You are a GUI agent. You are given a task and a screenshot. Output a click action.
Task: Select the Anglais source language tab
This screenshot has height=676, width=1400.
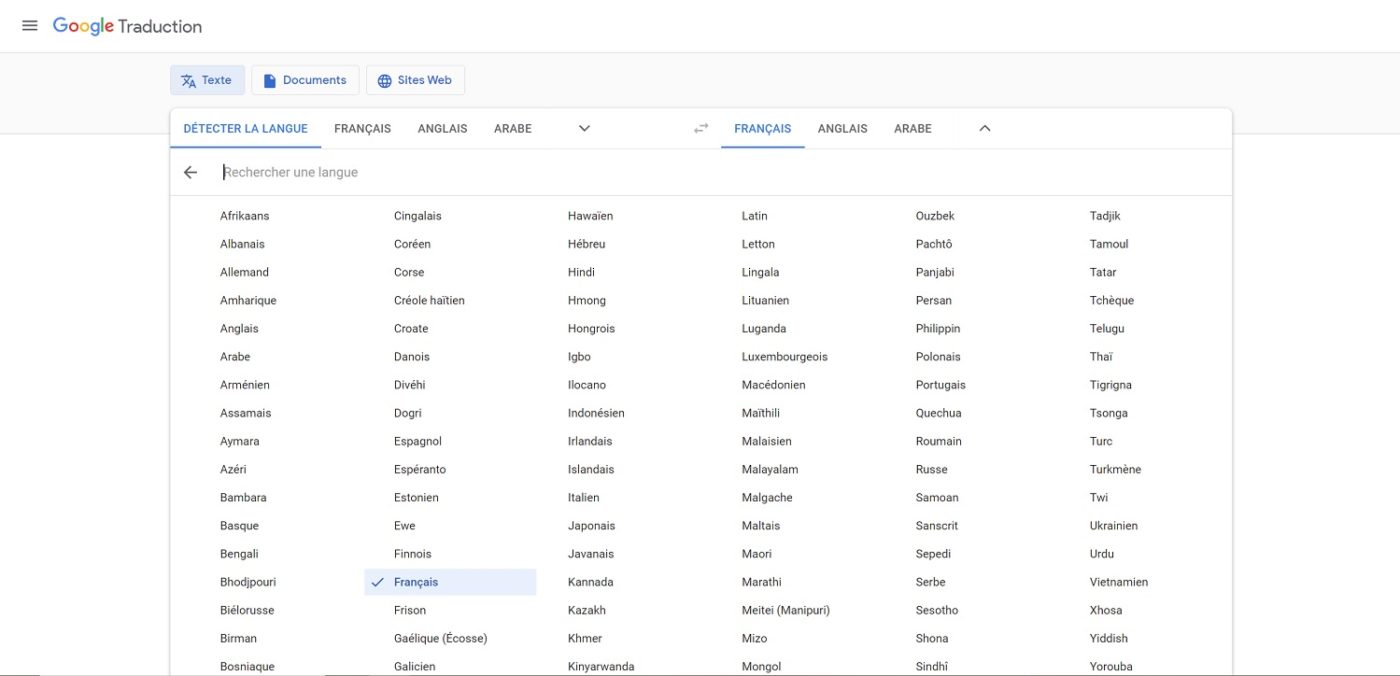[442, 128]
